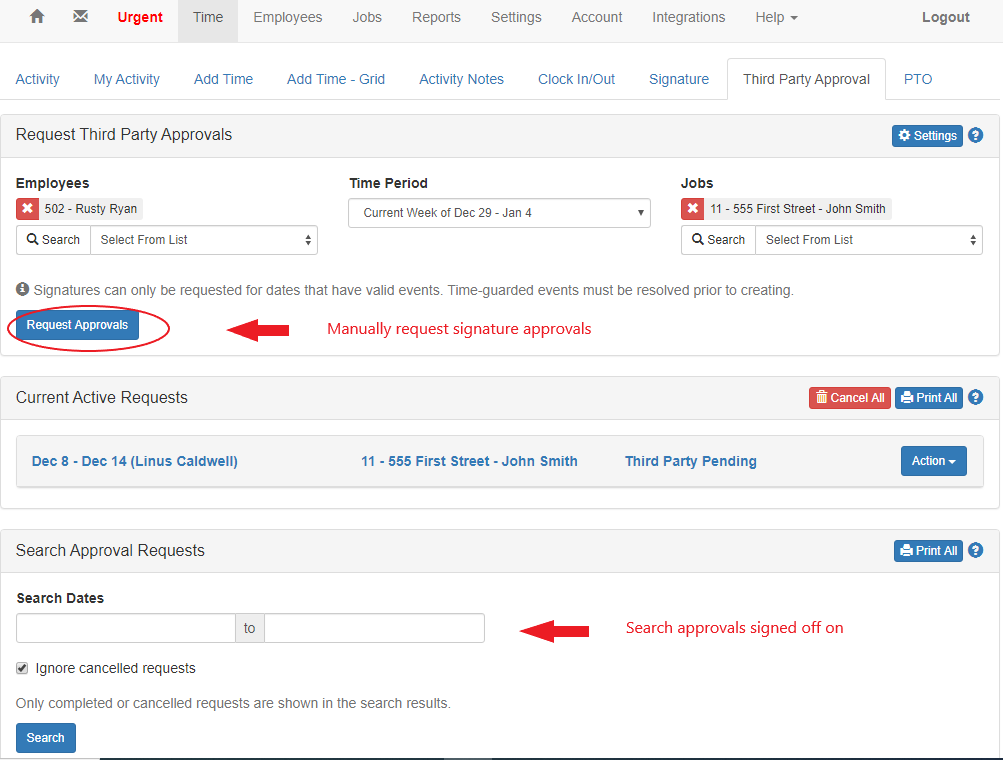Open the envelope messages icon
The image size is (1003, 760).
(80, 17)
